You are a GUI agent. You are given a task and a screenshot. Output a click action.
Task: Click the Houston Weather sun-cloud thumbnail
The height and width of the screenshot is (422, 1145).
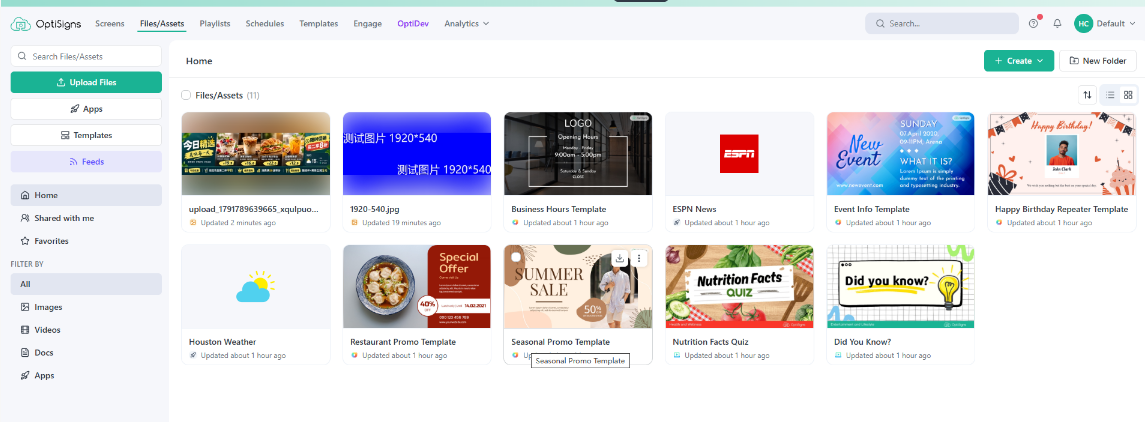pyautogui.click(x=255, y=287)
